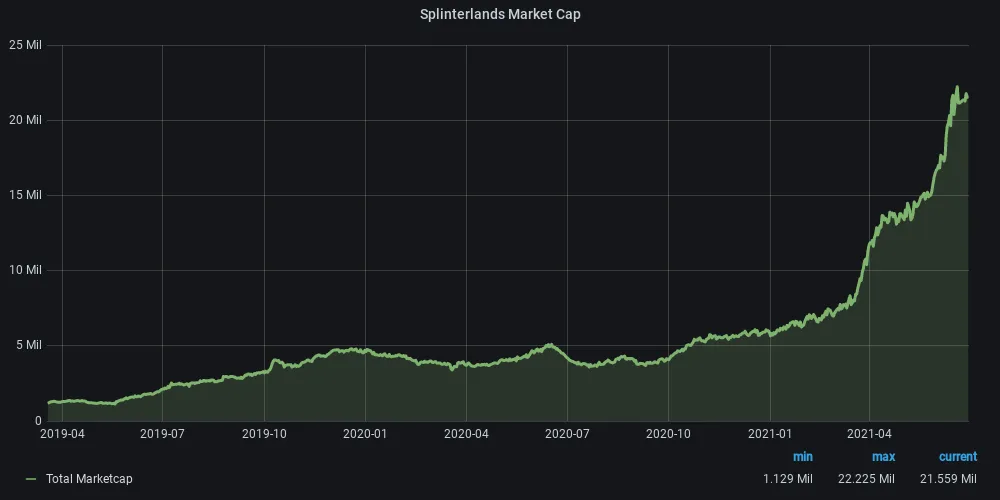The image size is (1000, 500).
Task: Sort legend by the current column header
Action: [958, 457]
